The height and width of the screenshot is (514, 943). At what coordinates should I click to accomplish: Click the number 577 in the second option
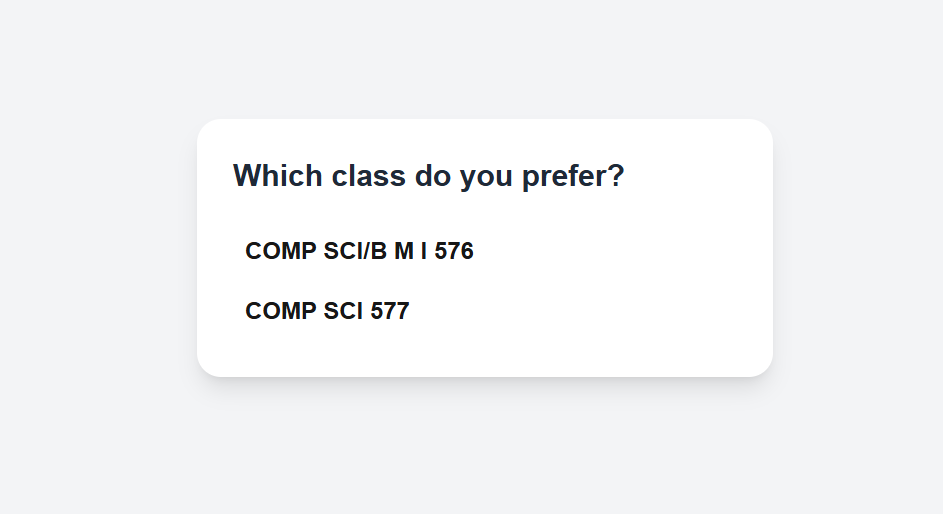pos(390,311)
